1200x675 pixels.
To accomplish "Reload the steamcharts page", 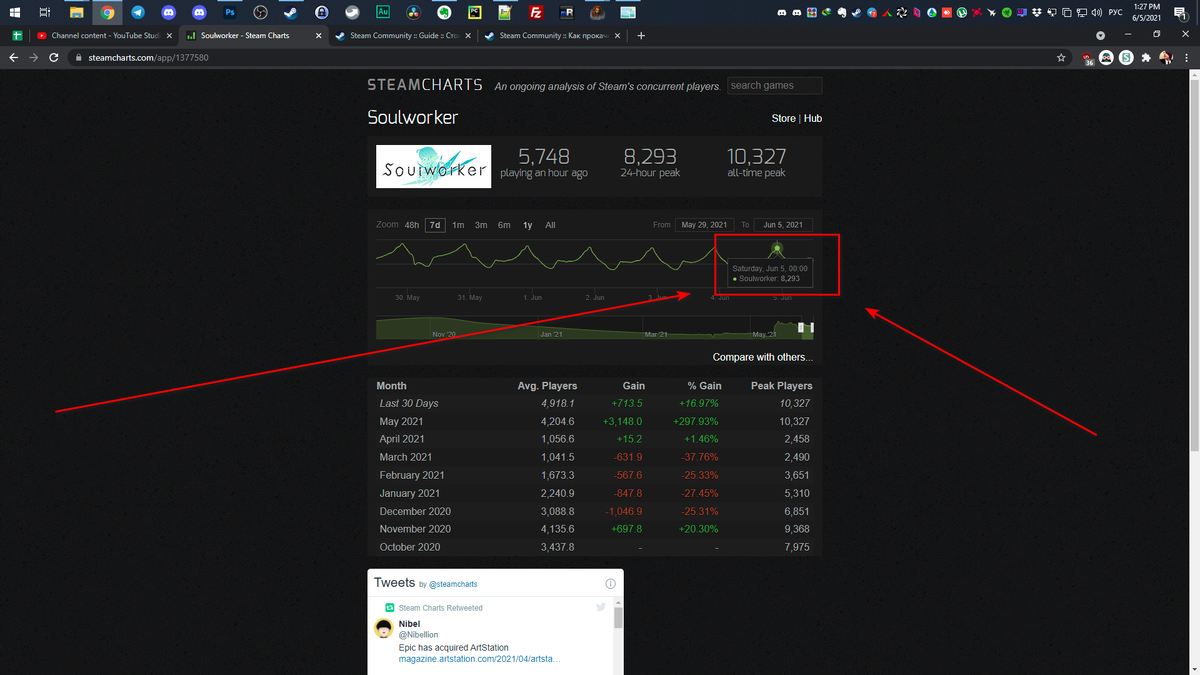I will (x=56, y=58).
